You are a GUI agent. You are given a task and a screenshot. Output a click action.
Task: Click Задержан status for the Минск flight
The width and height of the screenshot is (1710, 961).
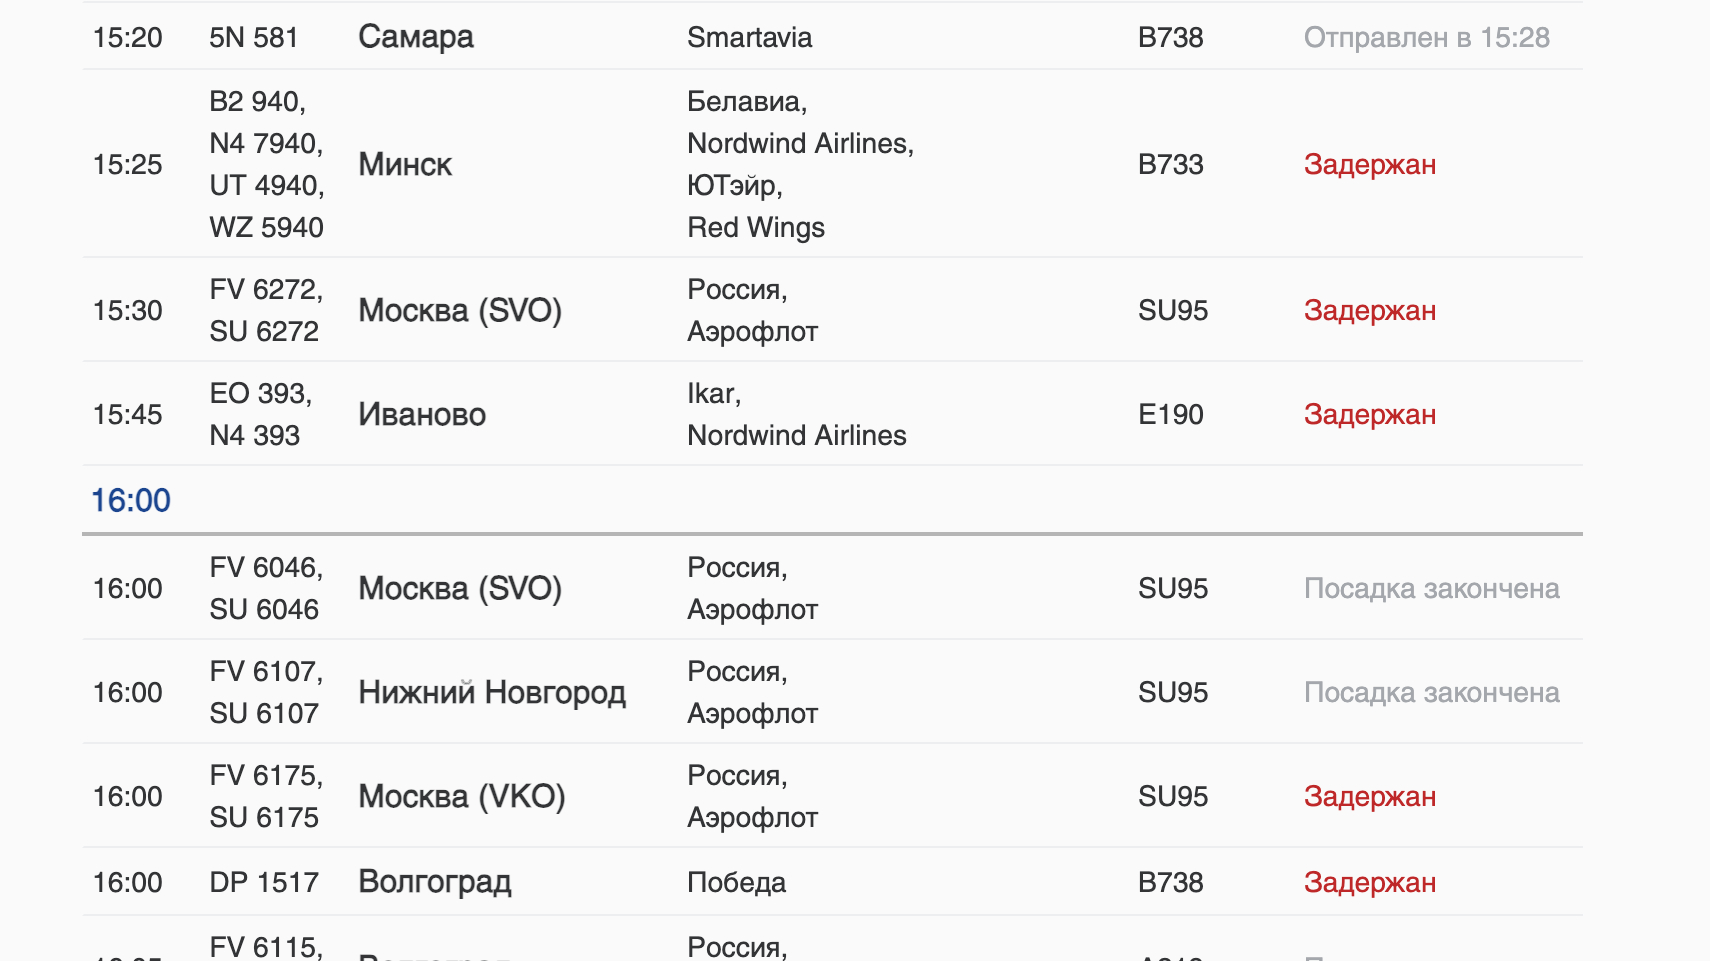[1370, 164]
